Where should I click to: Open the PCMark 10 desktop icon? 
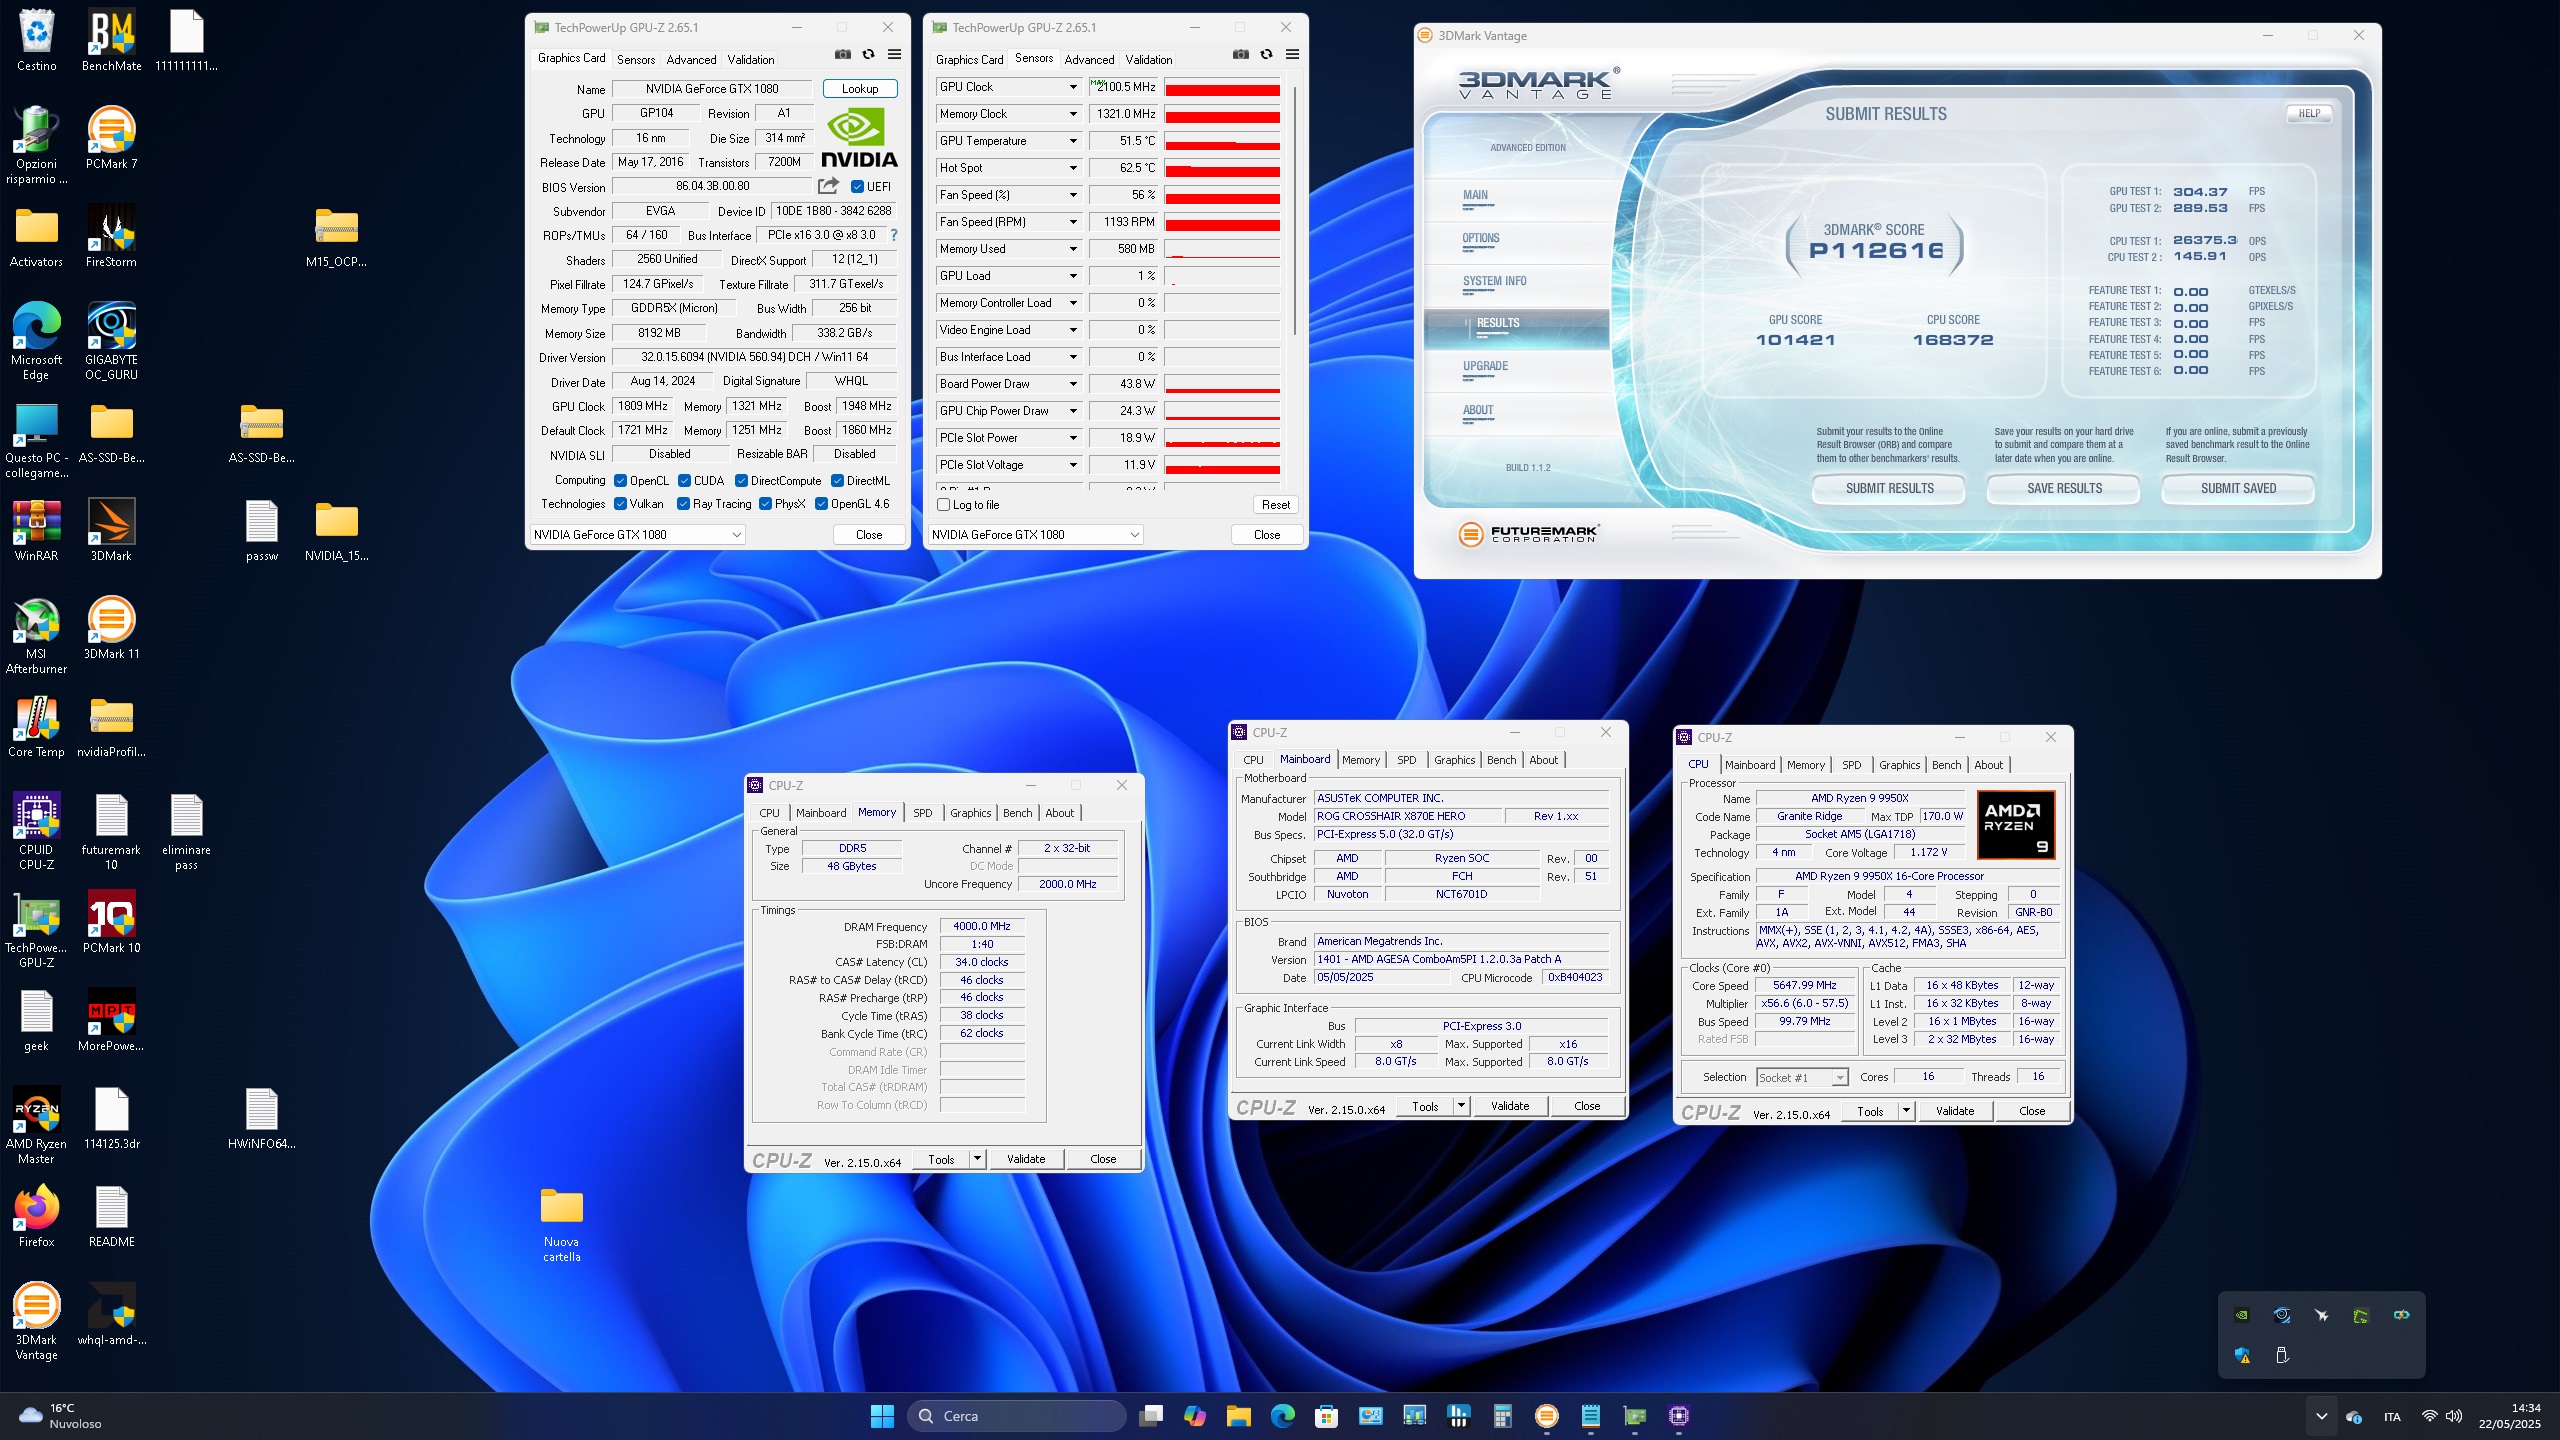[111, 923]
